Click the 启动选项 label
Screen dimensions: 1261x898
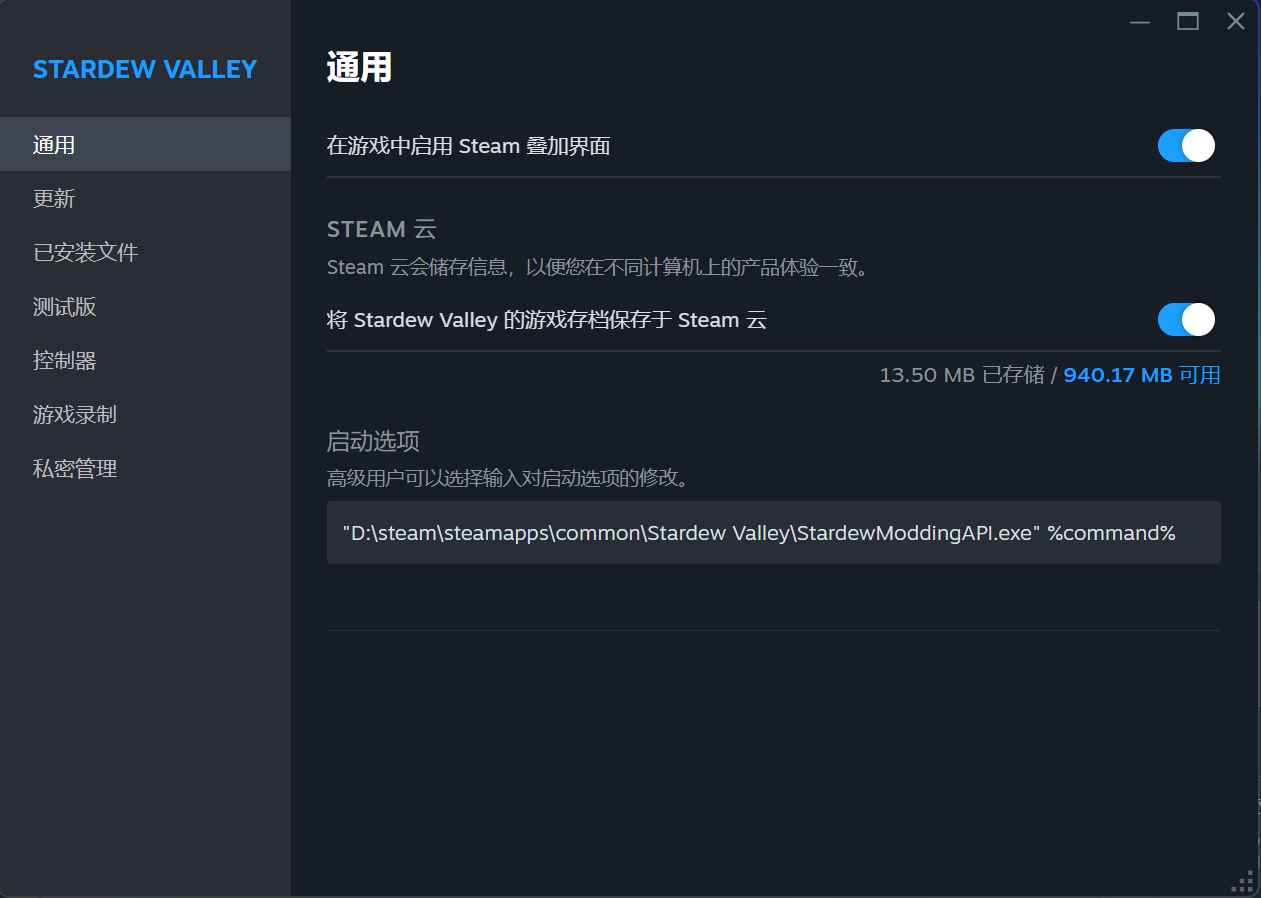pos(373,441)
